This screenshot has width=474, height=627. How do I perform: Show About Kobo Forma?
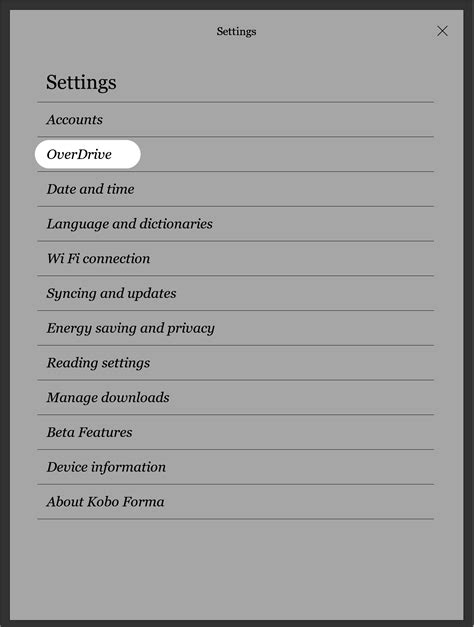click(236, 502)
